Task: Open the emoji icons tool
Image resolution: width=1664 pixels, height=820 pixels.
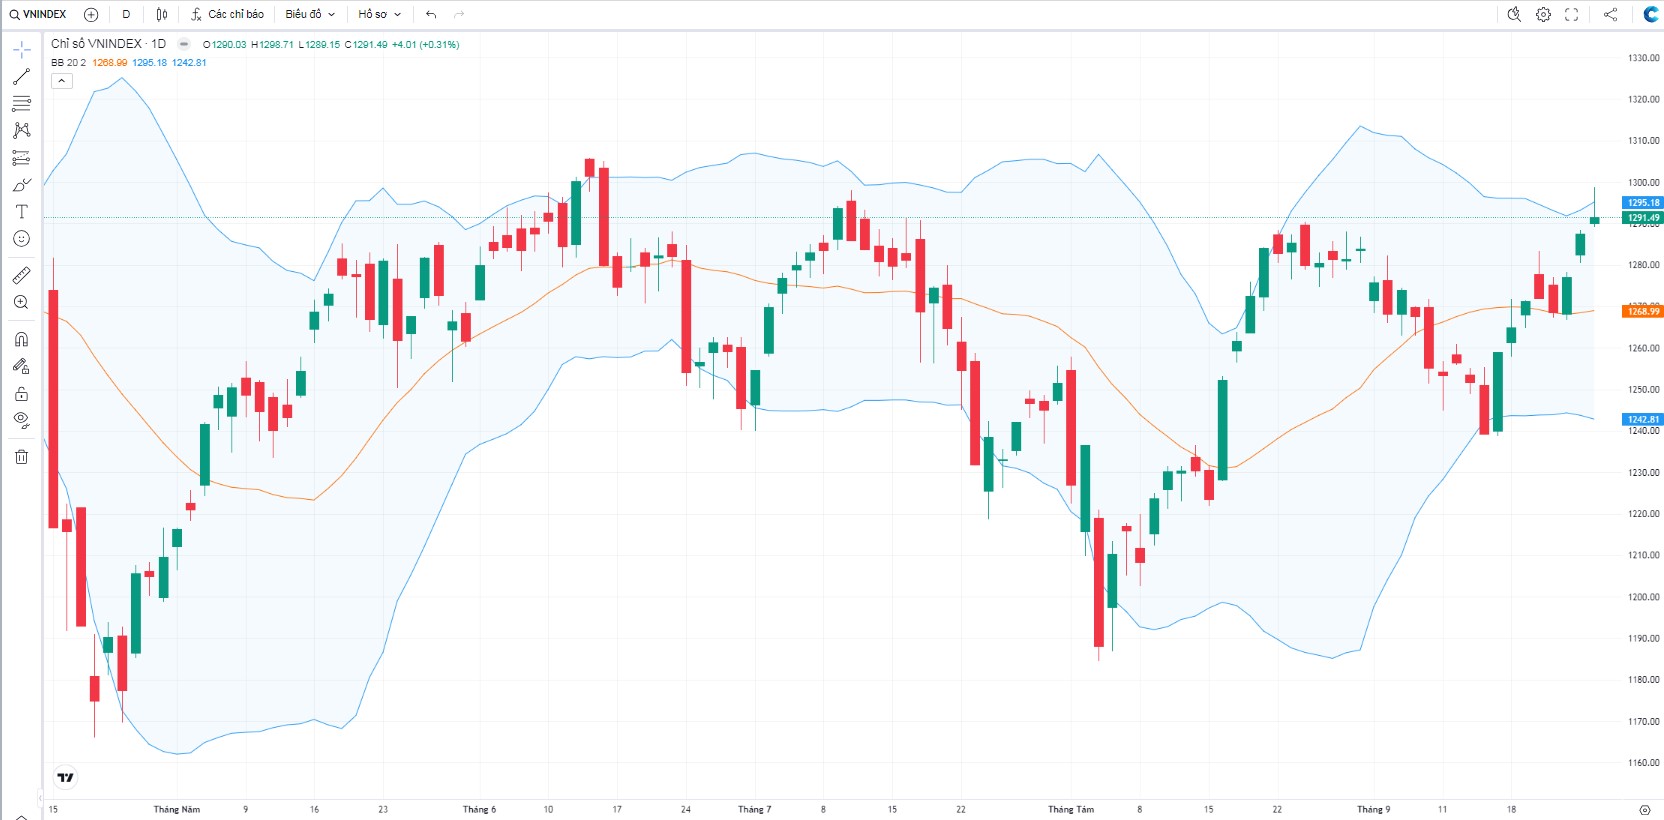Action: tap(21, 239)
